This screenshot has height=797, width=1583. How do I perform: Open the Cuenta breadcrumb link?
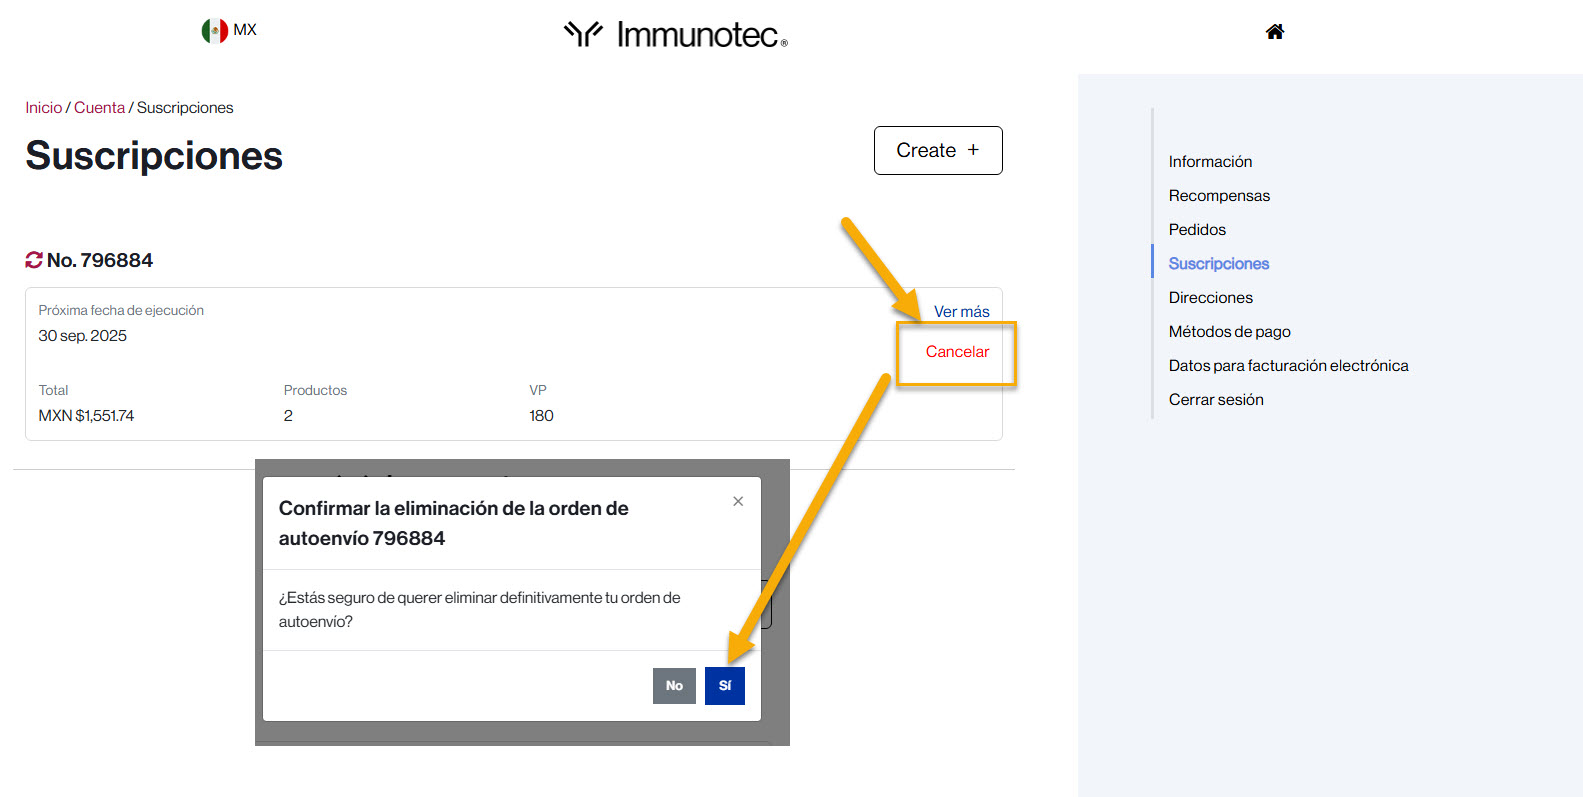click(x=99, y=108)
